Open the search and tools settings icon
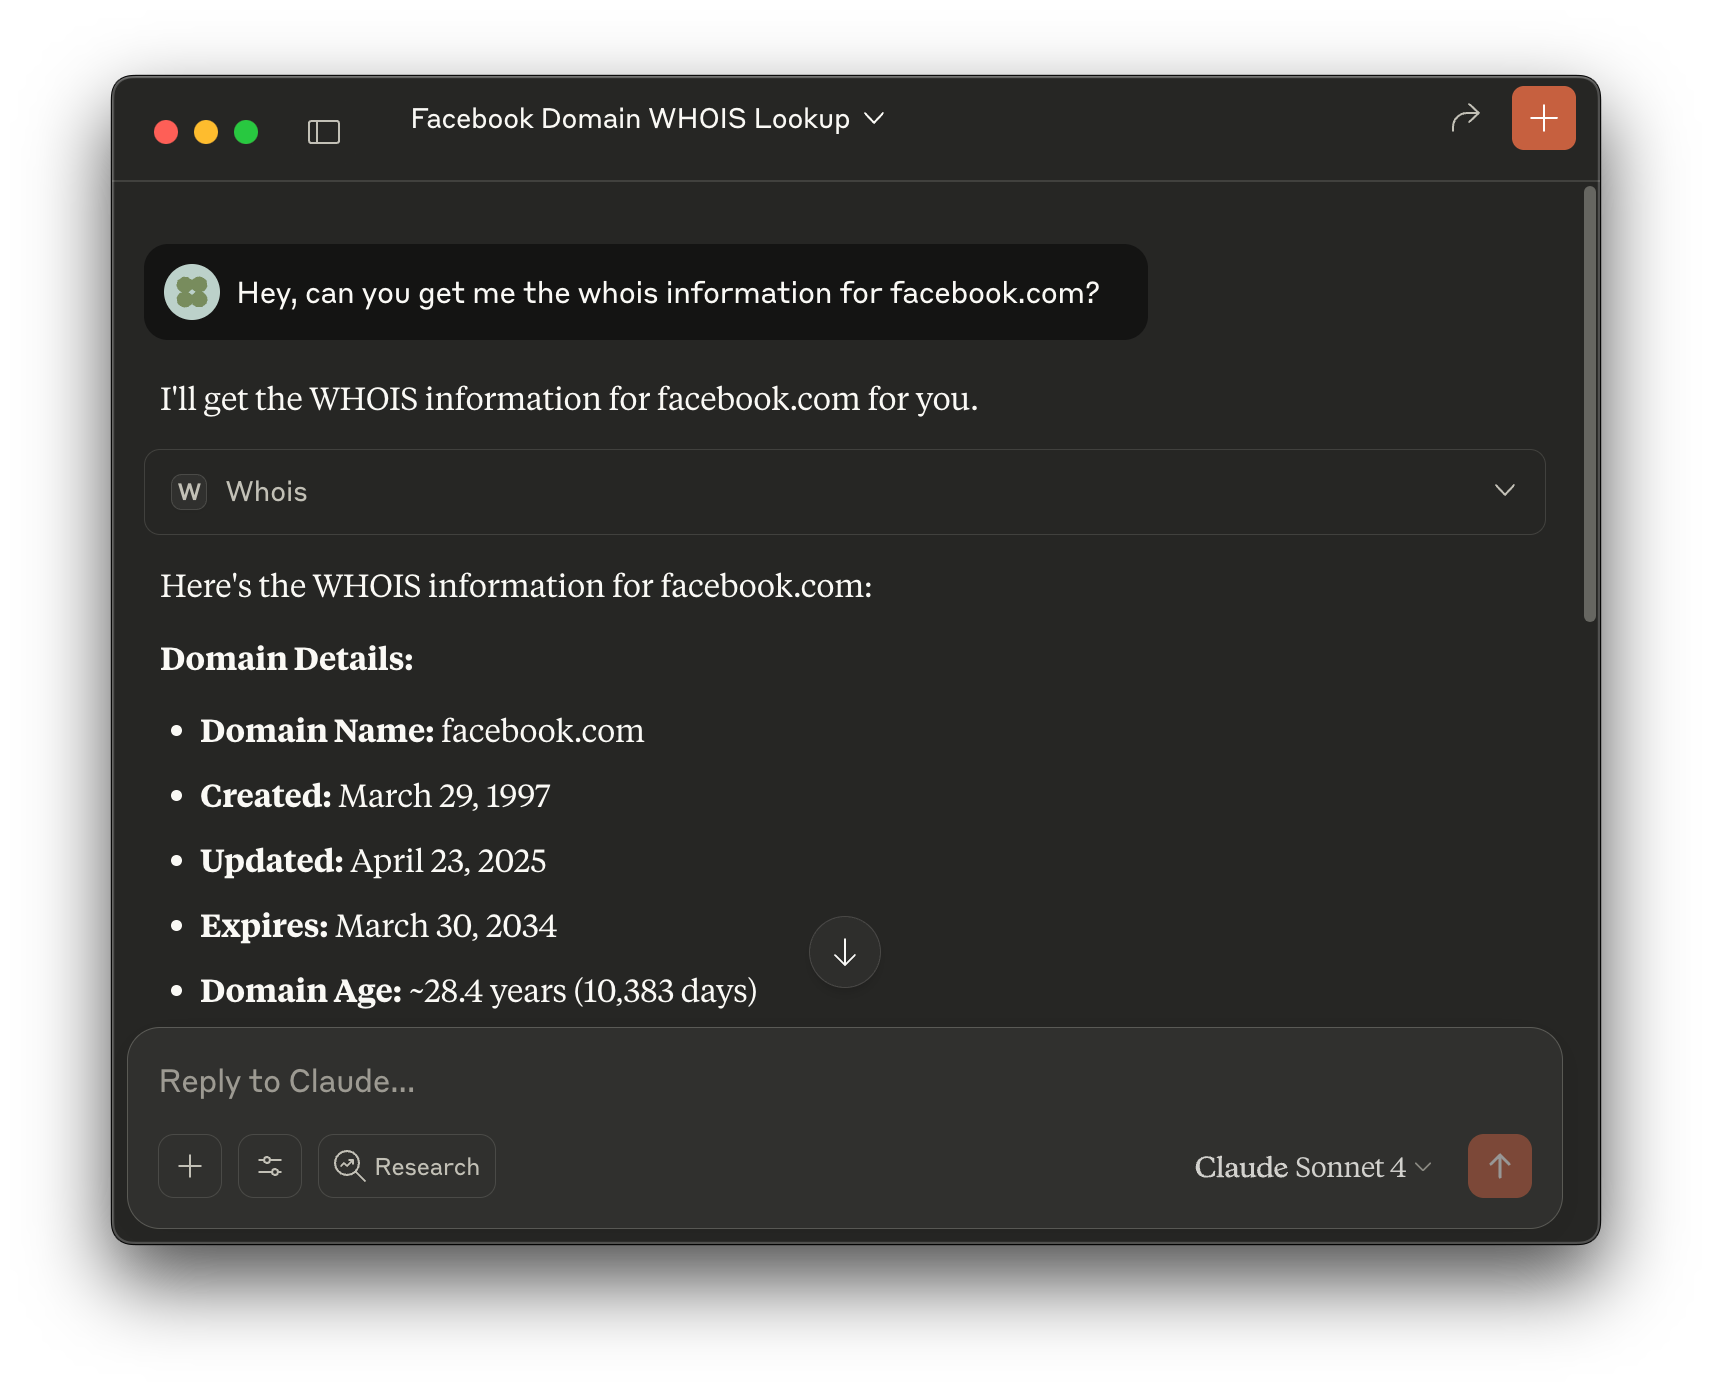The image size is (1712, 1392). pyautogui.click(x=270, y=1166)
